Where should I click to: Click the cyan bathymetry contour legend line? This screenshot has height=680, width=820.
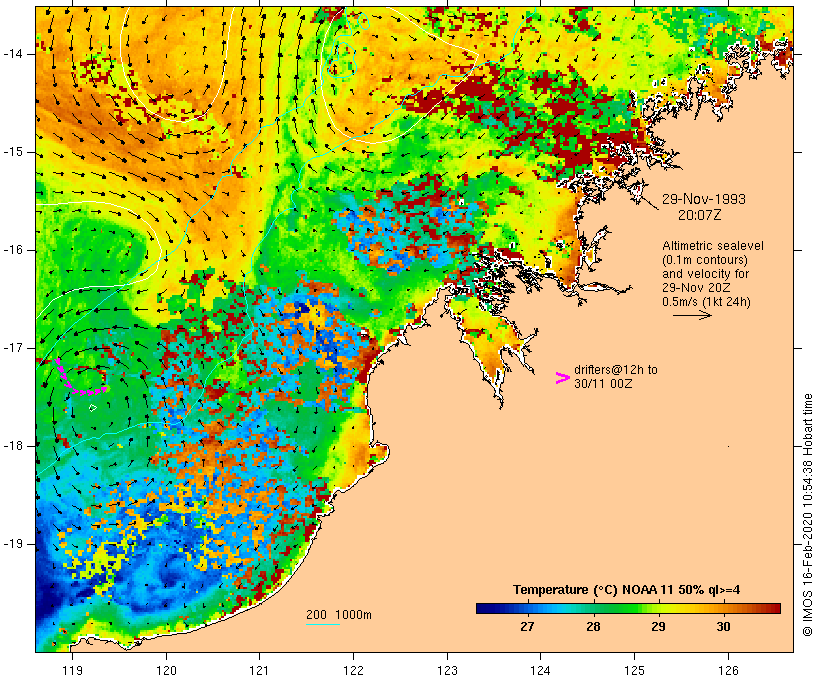(x=323, y=624)
